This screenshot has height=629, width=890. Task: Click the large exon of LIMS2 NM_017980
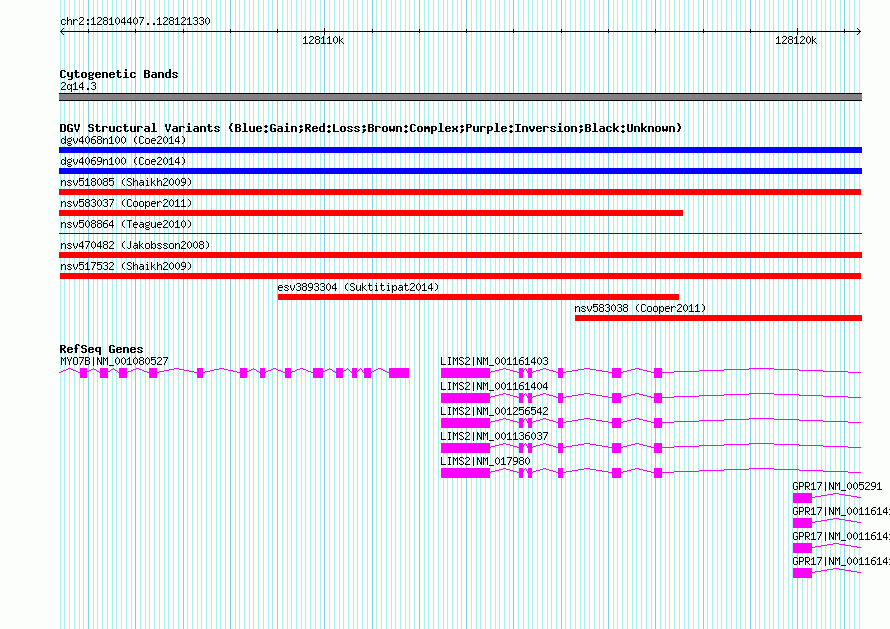pyautogui.click(x=465, y=473)
